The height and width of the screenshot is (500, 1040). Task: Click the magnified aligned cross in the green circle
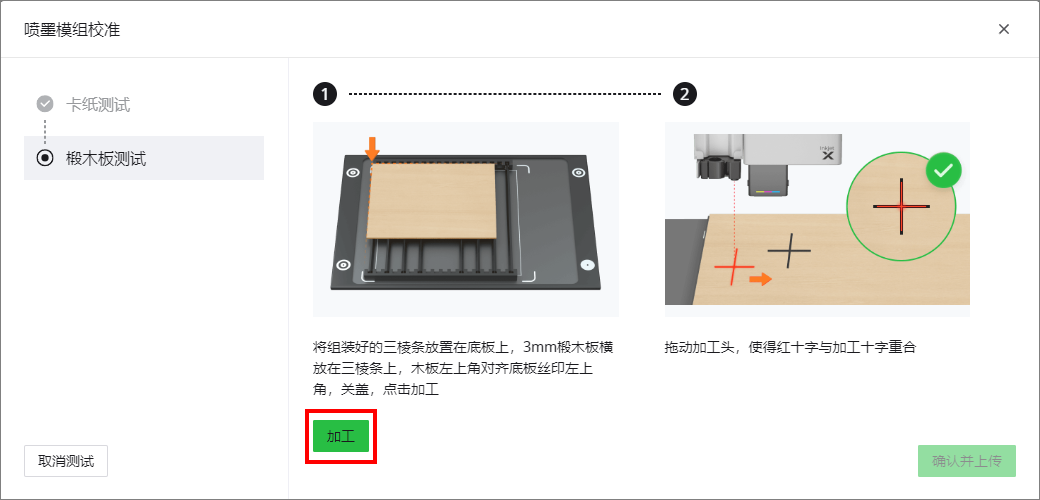901,206
